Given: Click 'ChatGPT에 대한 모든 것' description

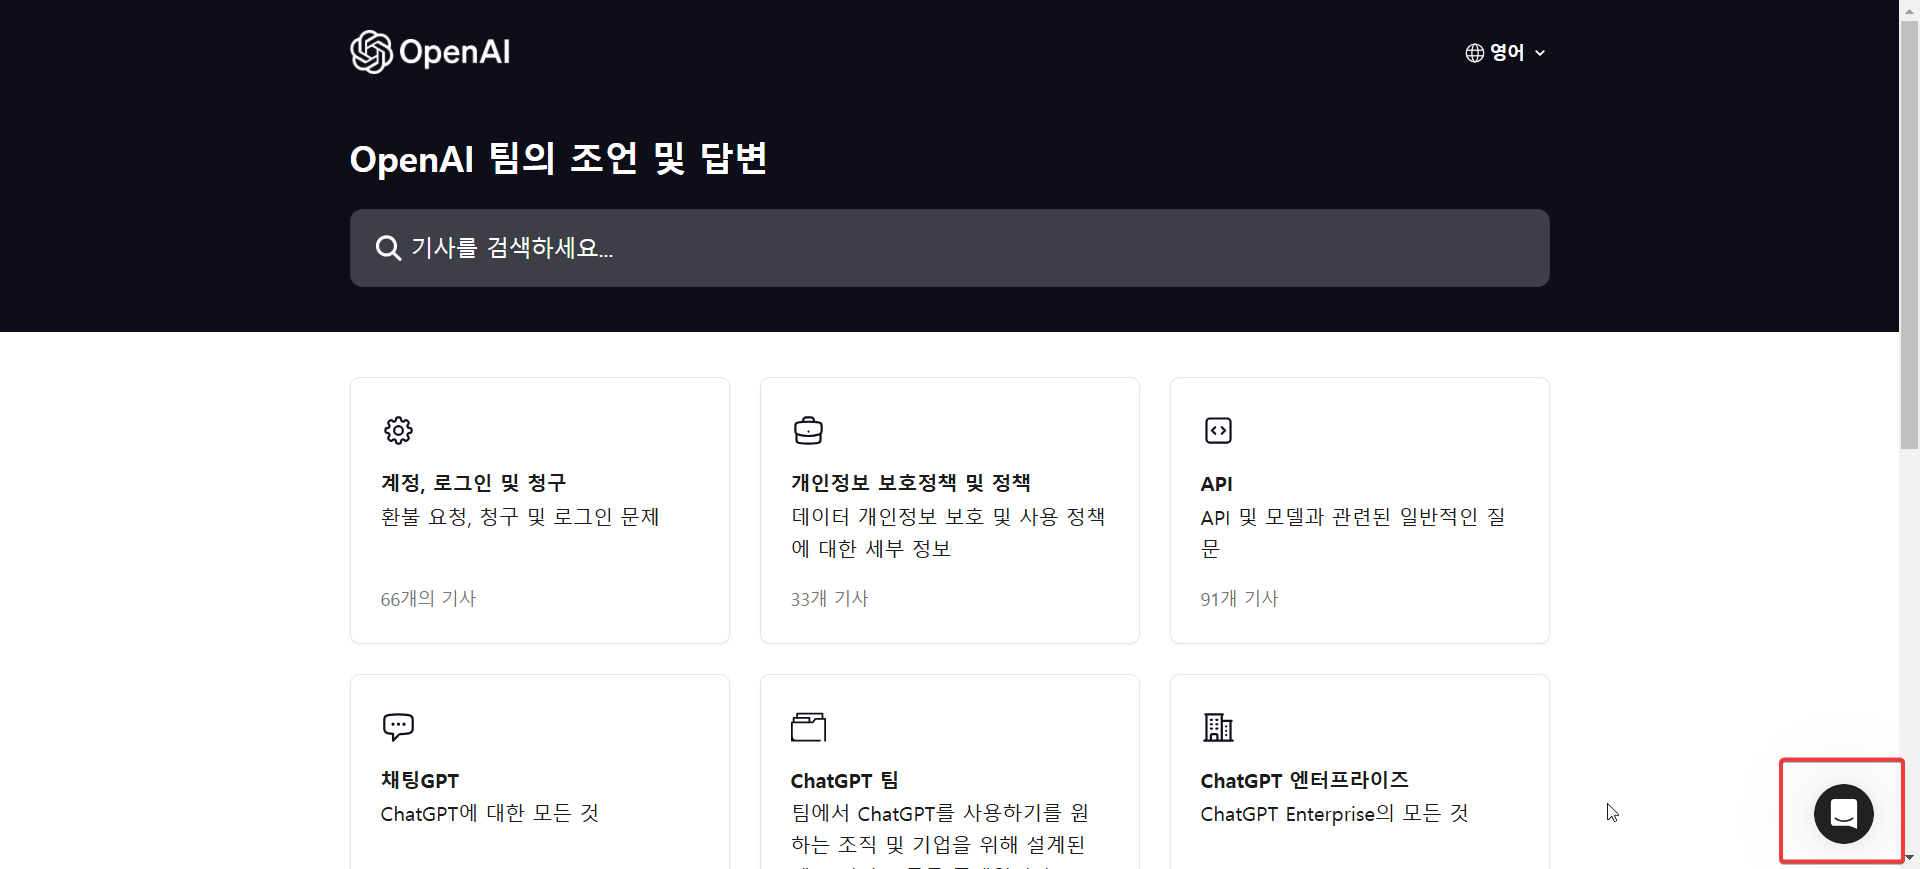Looking at the screenshot, I should pos(490,814).
